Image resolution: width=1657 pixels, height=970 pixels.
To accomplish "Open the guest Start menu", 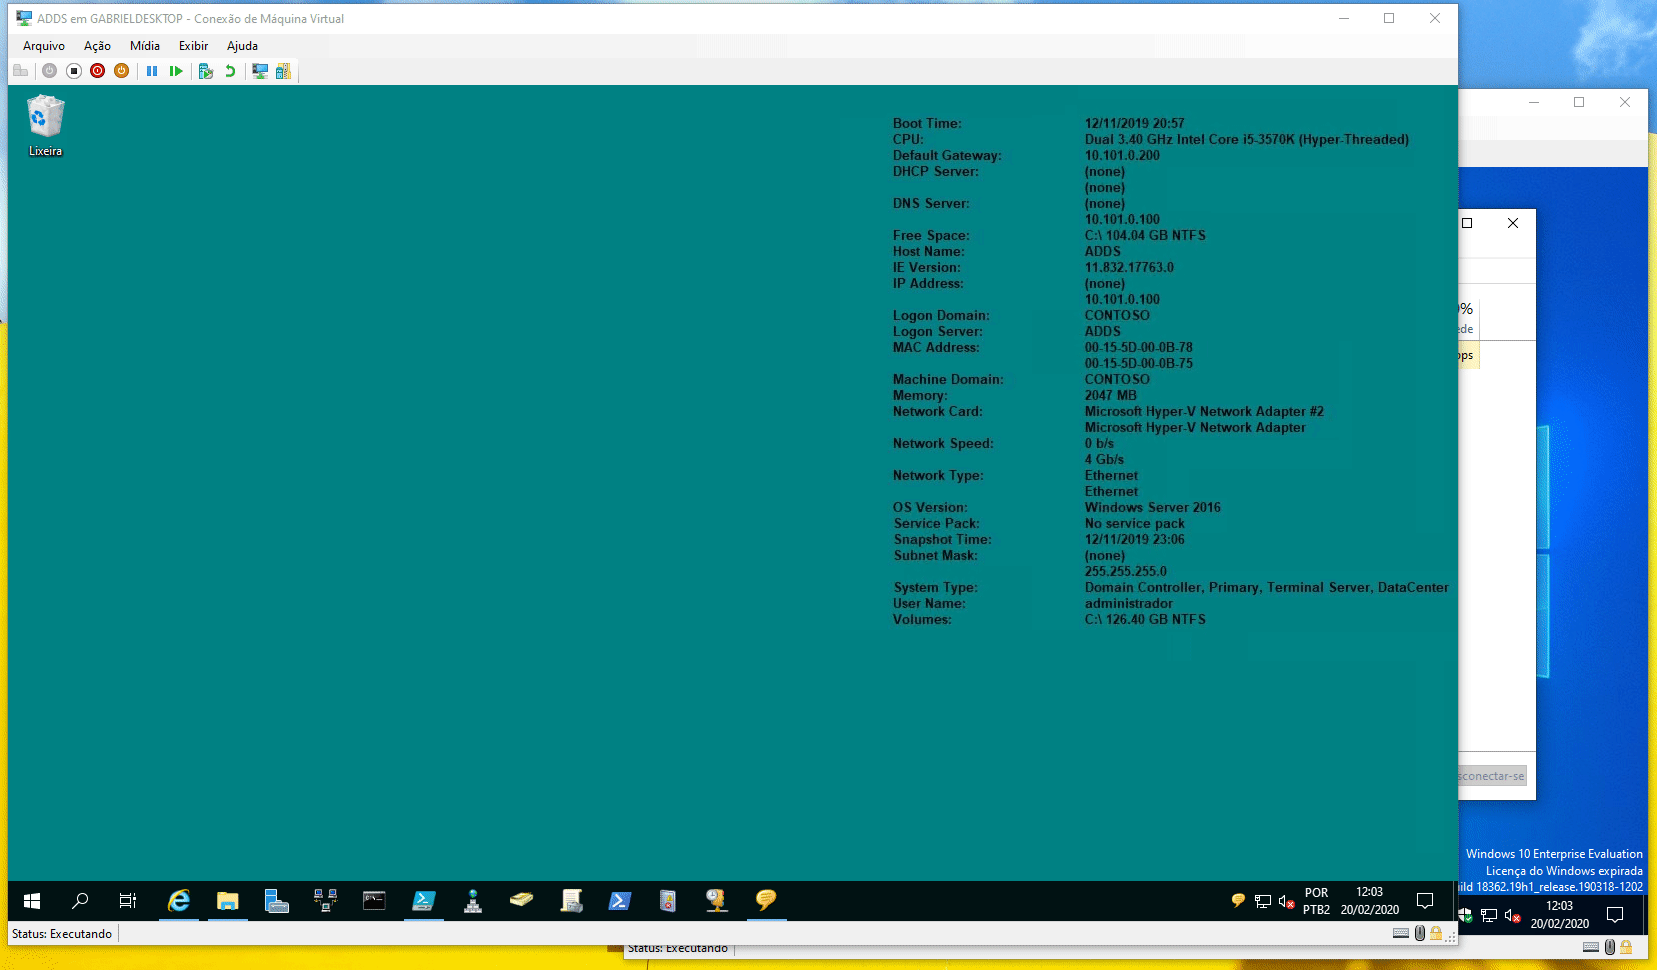I will point(31,901).
